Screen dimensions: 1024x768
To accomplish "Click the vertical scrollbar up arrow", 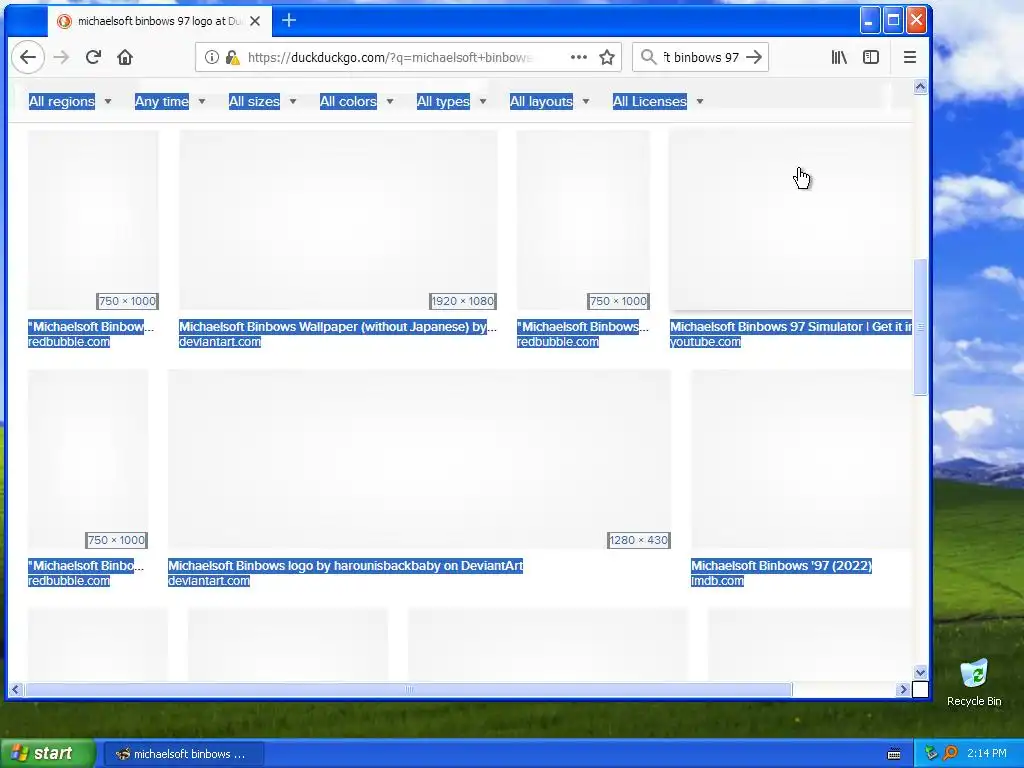I will [x=920, y=87].
